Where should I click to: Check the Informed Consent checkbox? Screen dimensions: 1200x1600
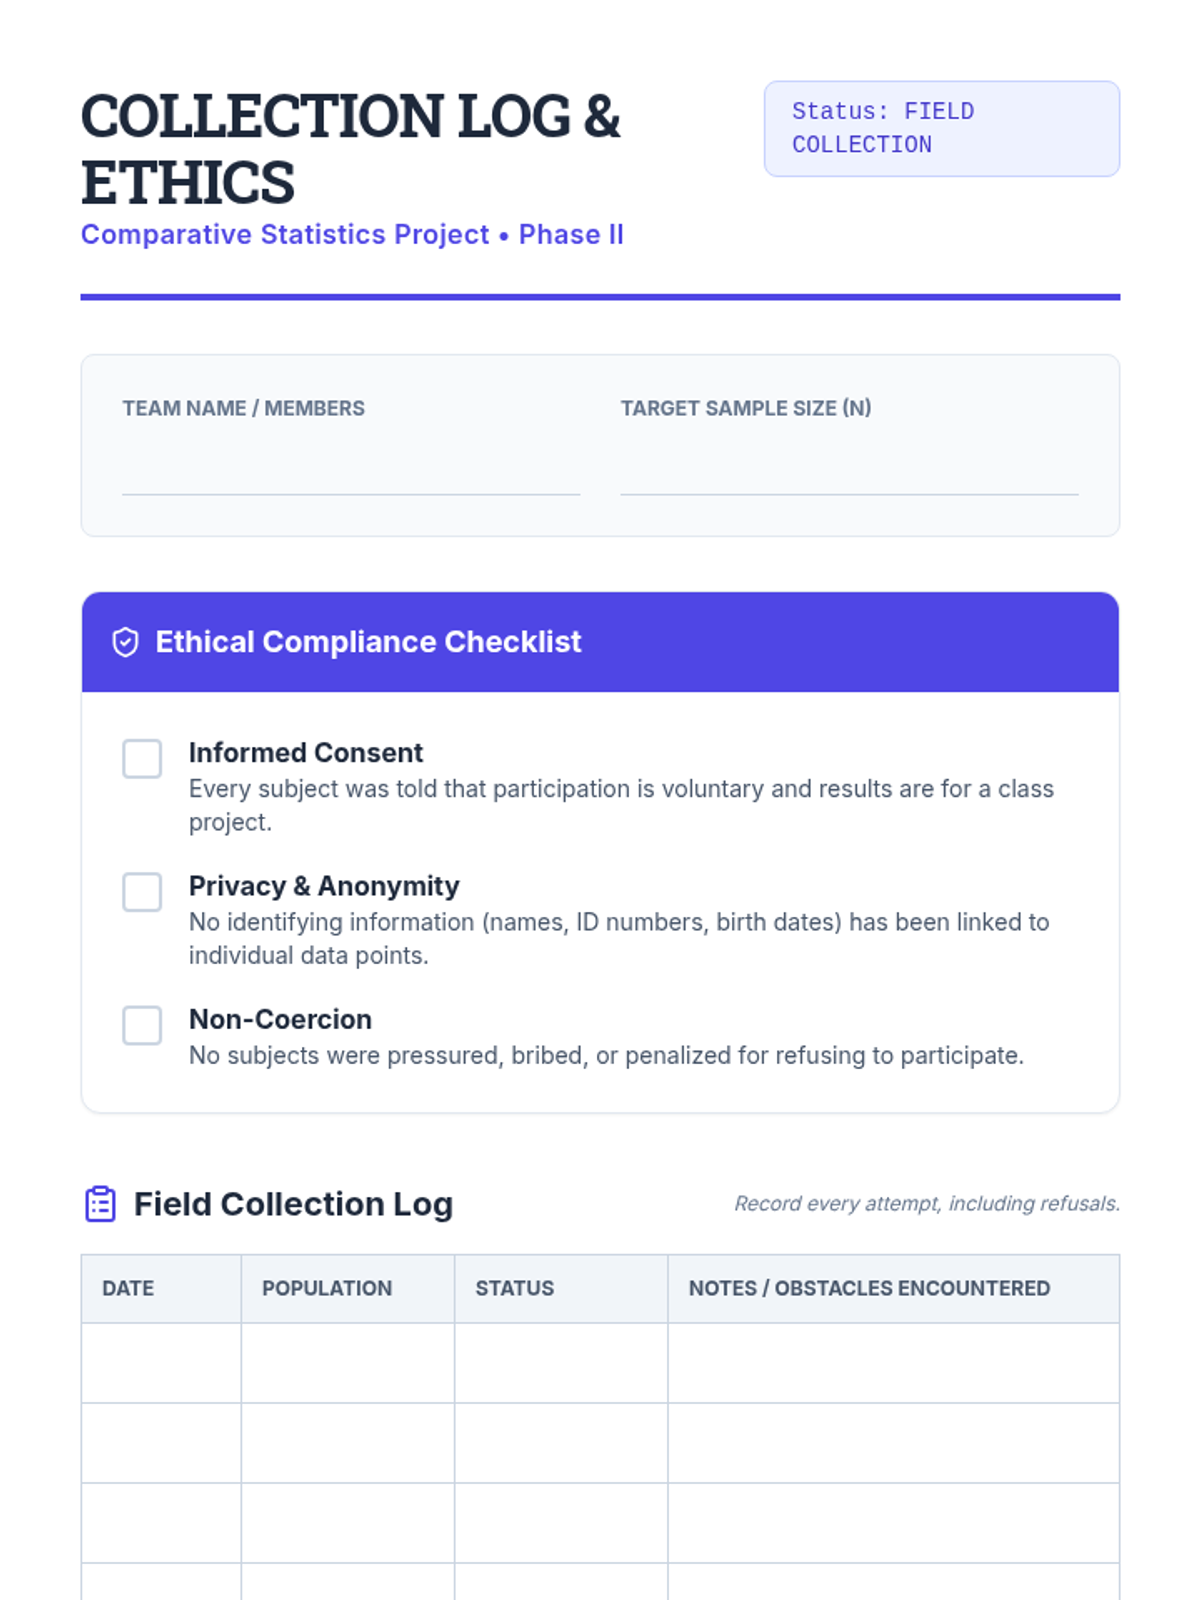pos(142,759)
